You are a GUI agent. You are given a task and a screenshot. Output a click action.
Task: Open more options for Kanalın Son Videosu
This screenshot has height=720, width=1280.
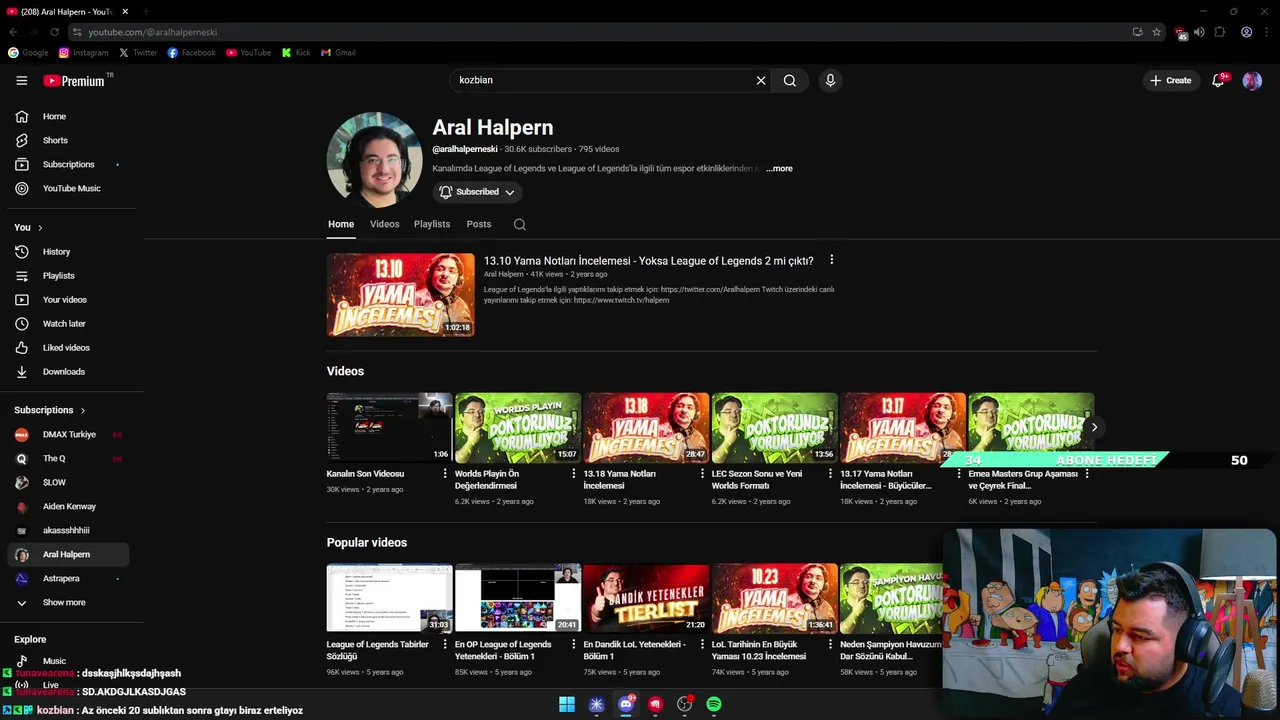point(445,474)
